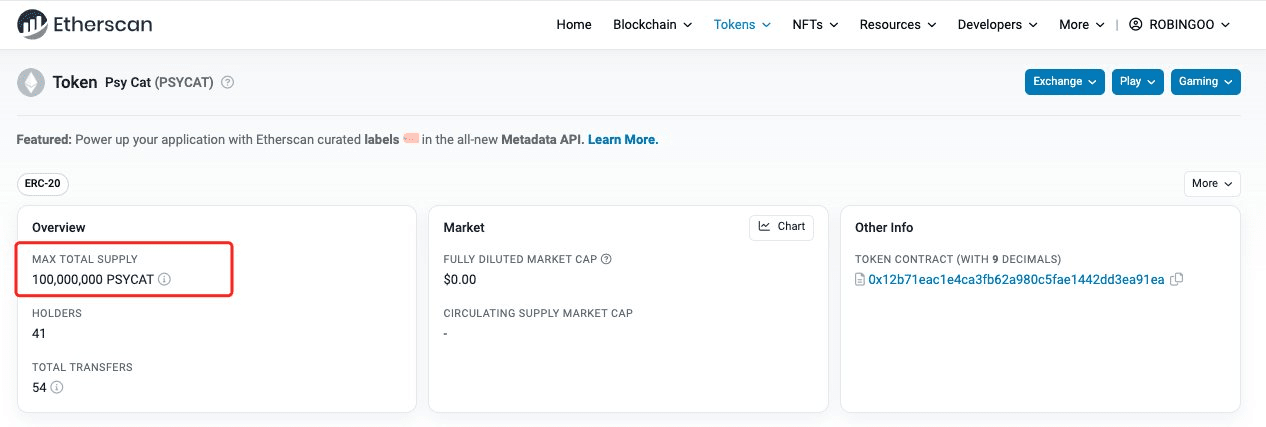
Task: Expand the Play dropdown button
Action: [1138, 82]
